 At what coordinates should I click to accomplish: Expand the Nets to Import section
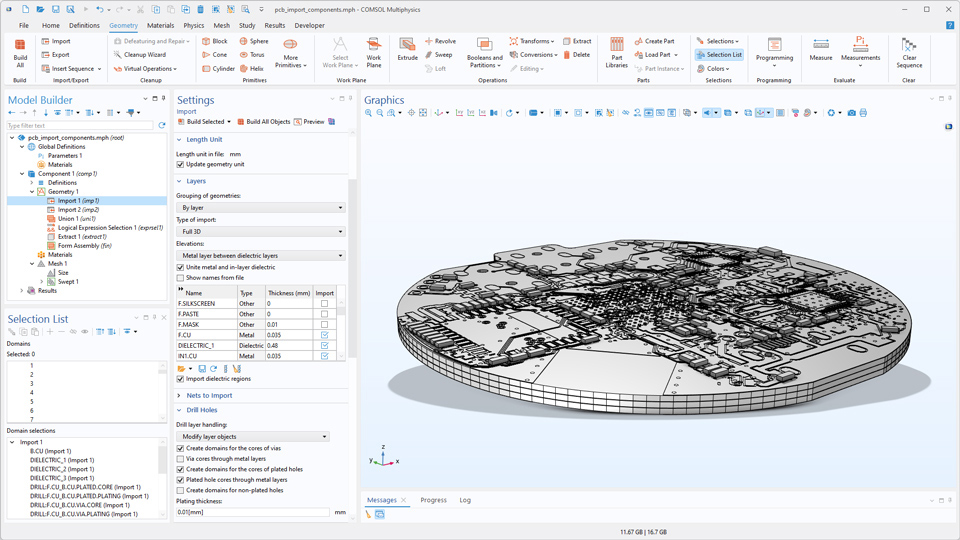[209, 396]
